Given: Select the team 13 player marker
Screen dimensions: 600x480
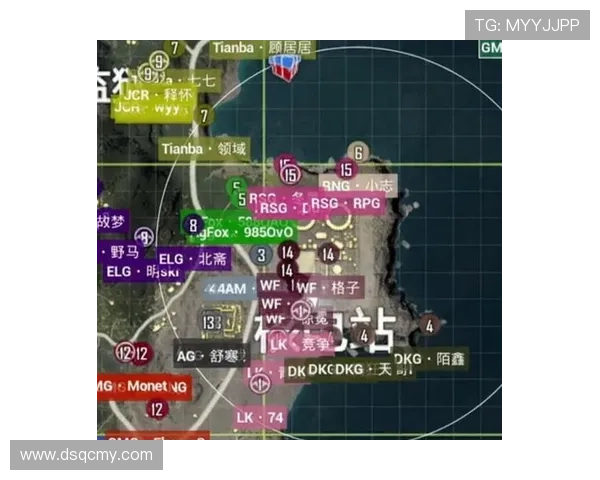Looking at the screenshot, I should pos(211,322).
